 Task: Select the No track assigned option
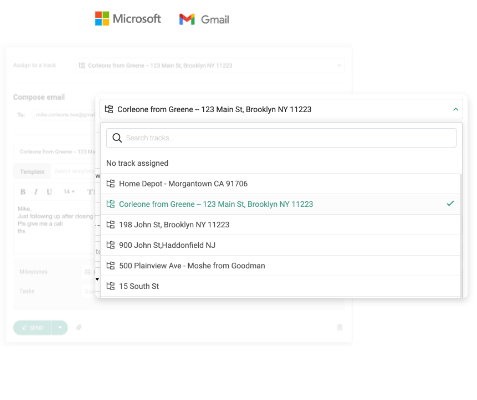click(x=137, y=163)
